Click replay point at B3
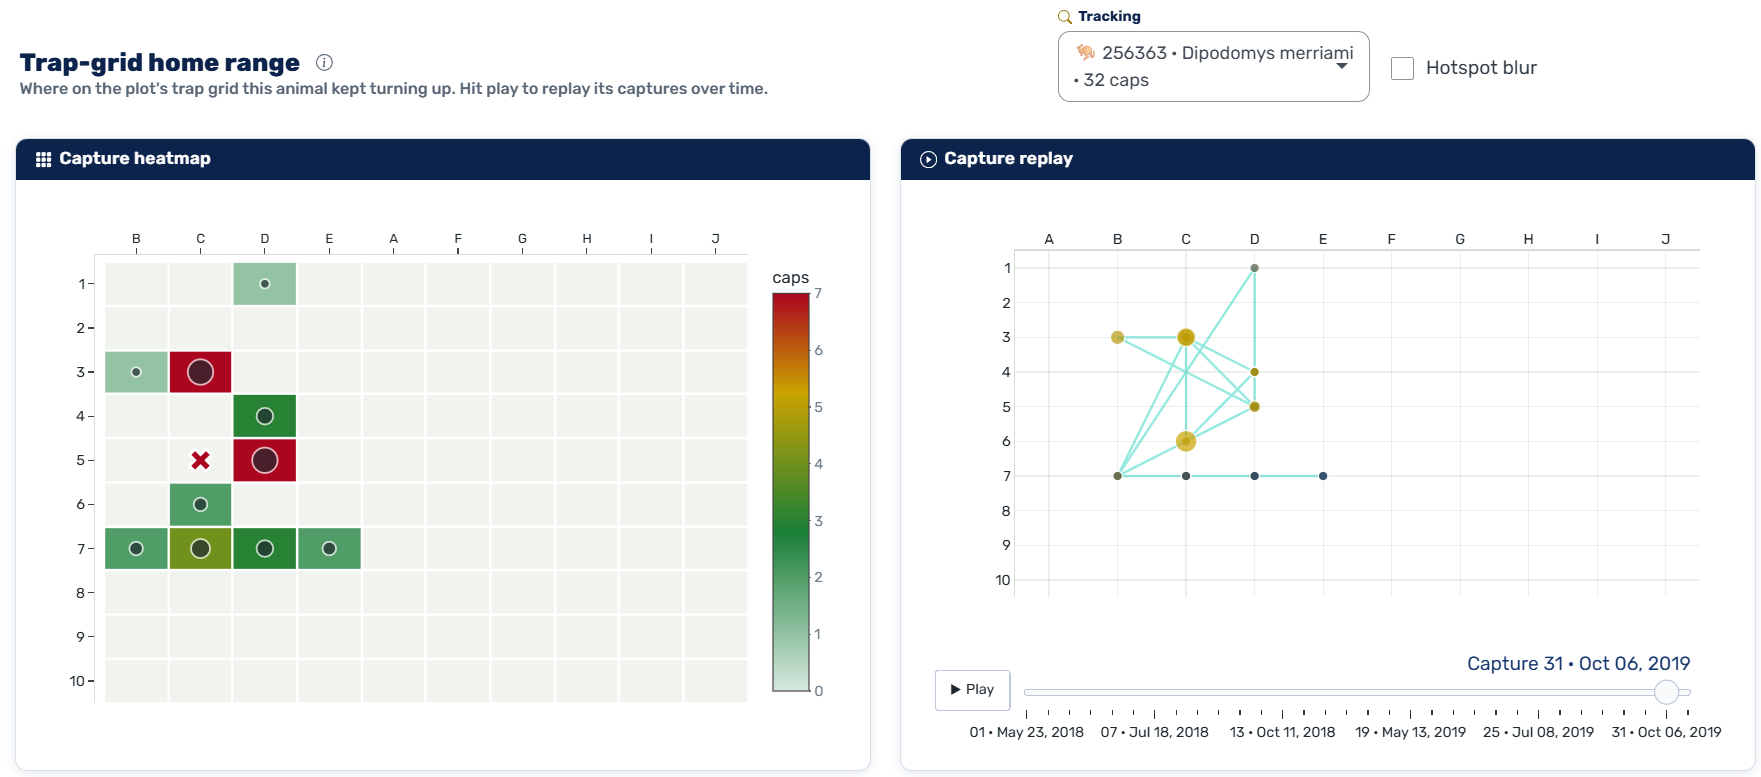The height and width of the screenshot is (777, 1761). [1117, 337]
